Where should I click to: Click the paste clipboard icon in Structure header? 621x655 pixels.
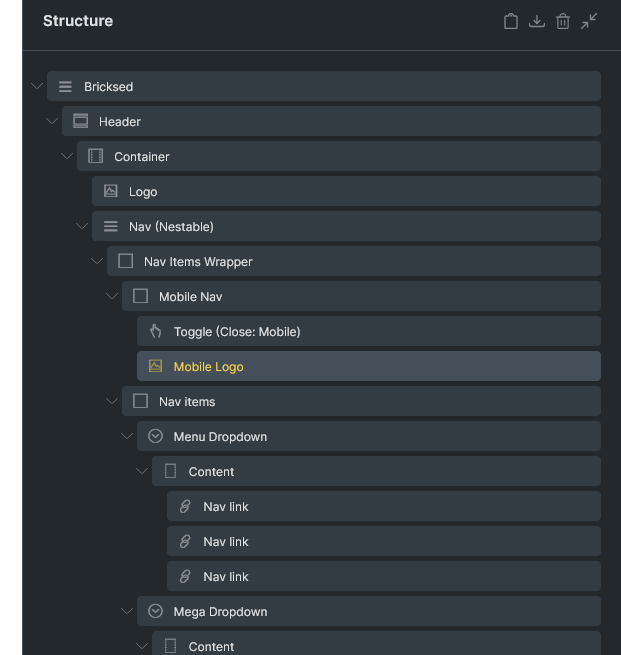pyautogui.click(x=510, y=21)
